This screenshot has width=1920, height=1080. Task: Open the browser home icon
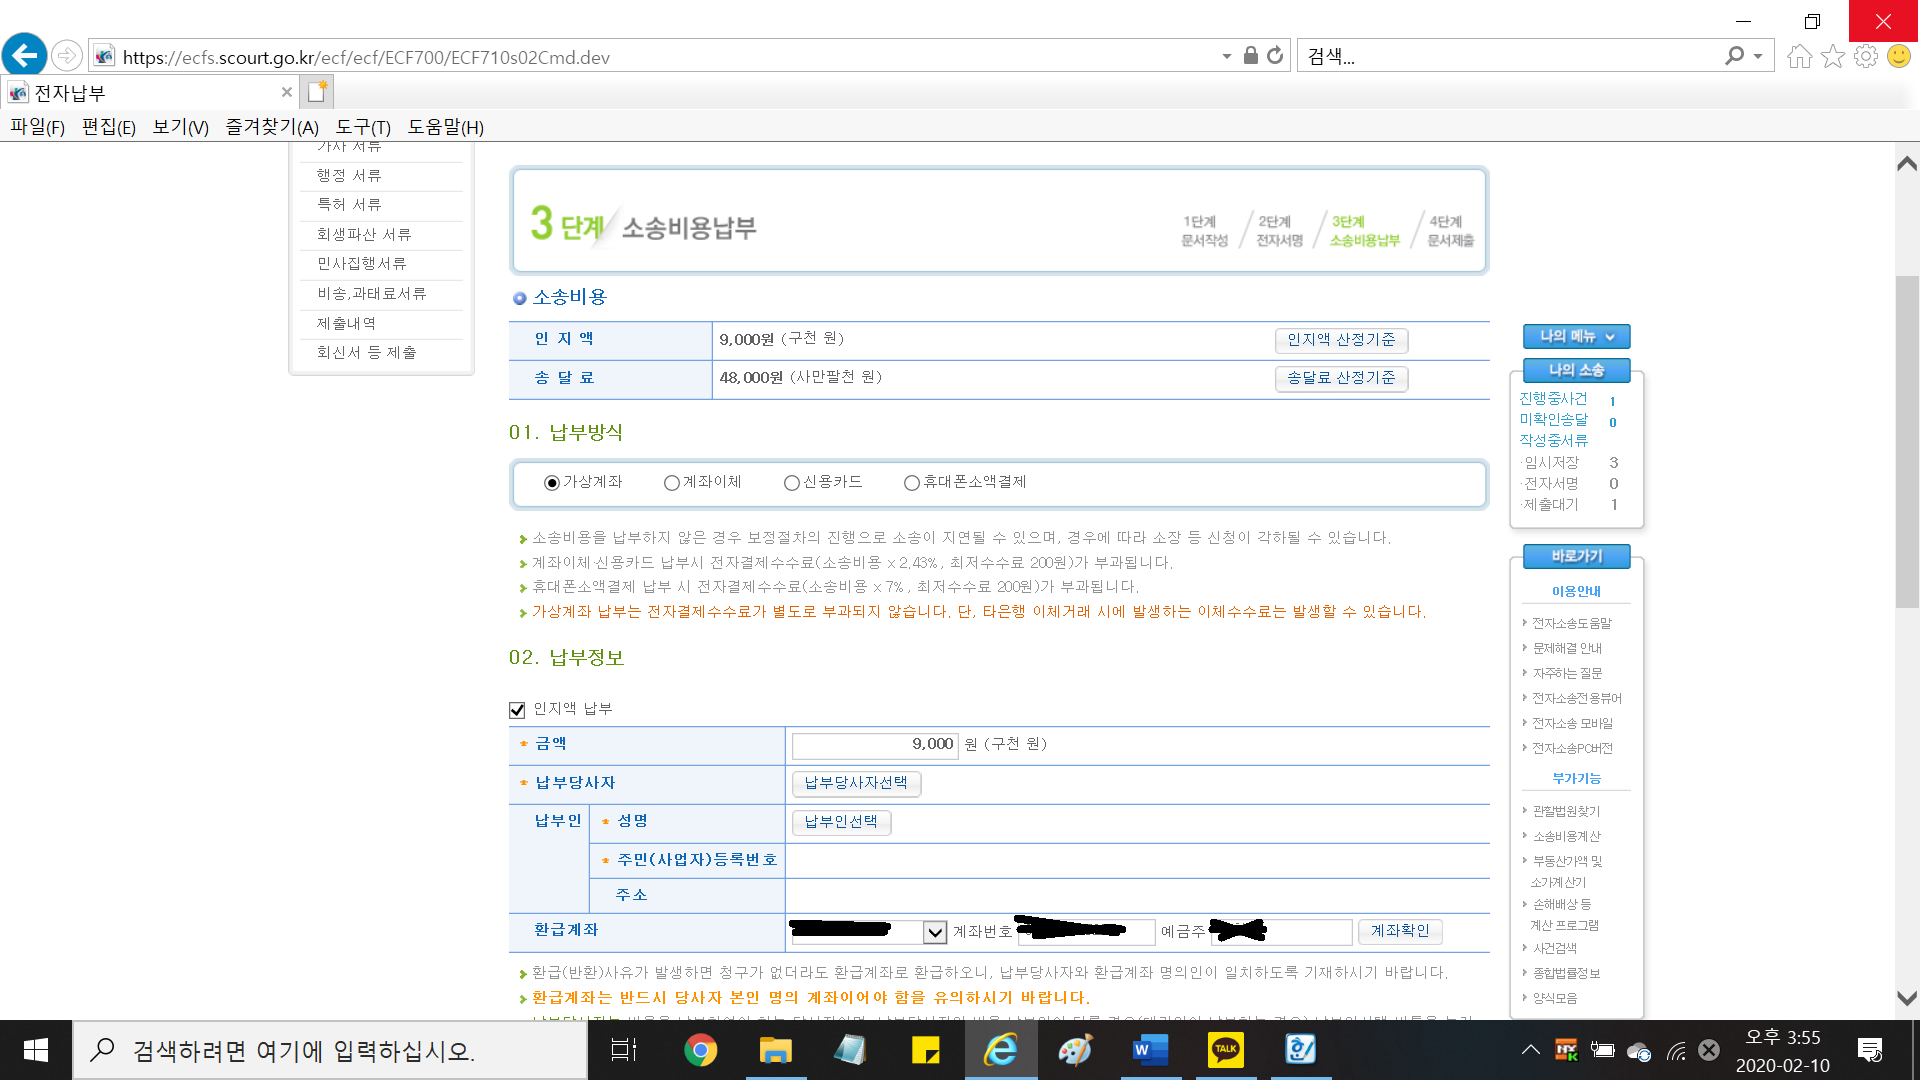(x=1799, y=57)
